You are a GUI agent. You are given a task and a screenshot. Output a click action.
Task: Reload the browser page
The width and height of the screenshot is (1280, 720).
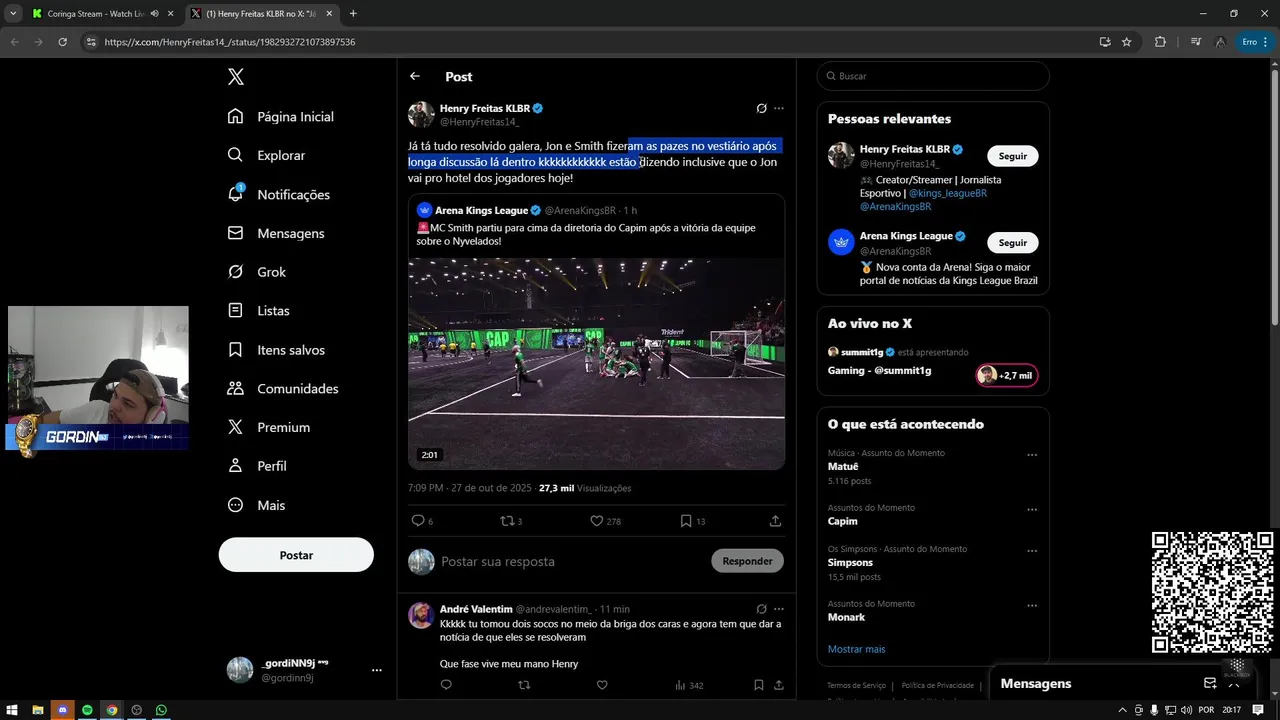(62, 42)
